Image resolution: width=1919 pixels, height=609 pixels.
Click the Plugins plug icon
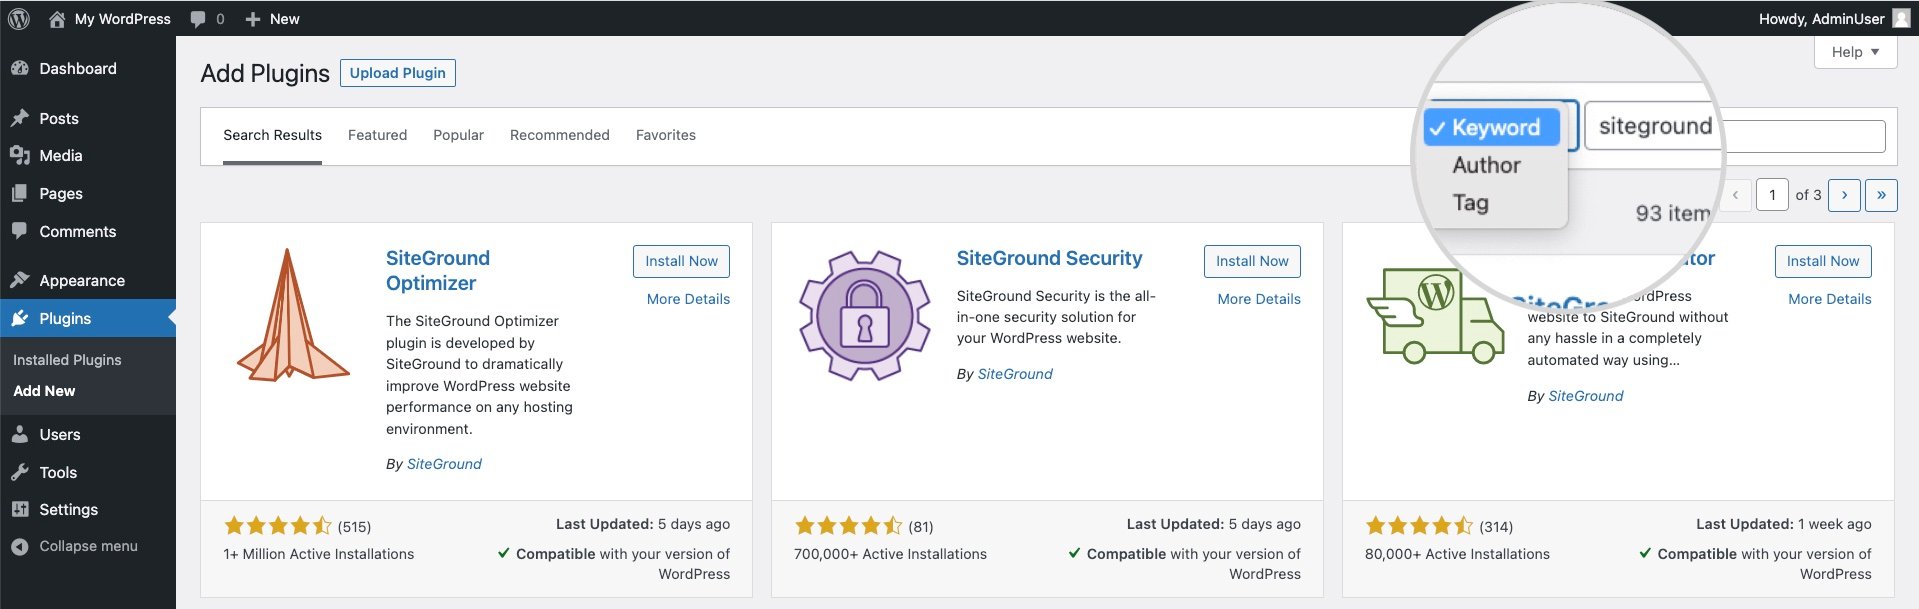click(x=19, y=318)
